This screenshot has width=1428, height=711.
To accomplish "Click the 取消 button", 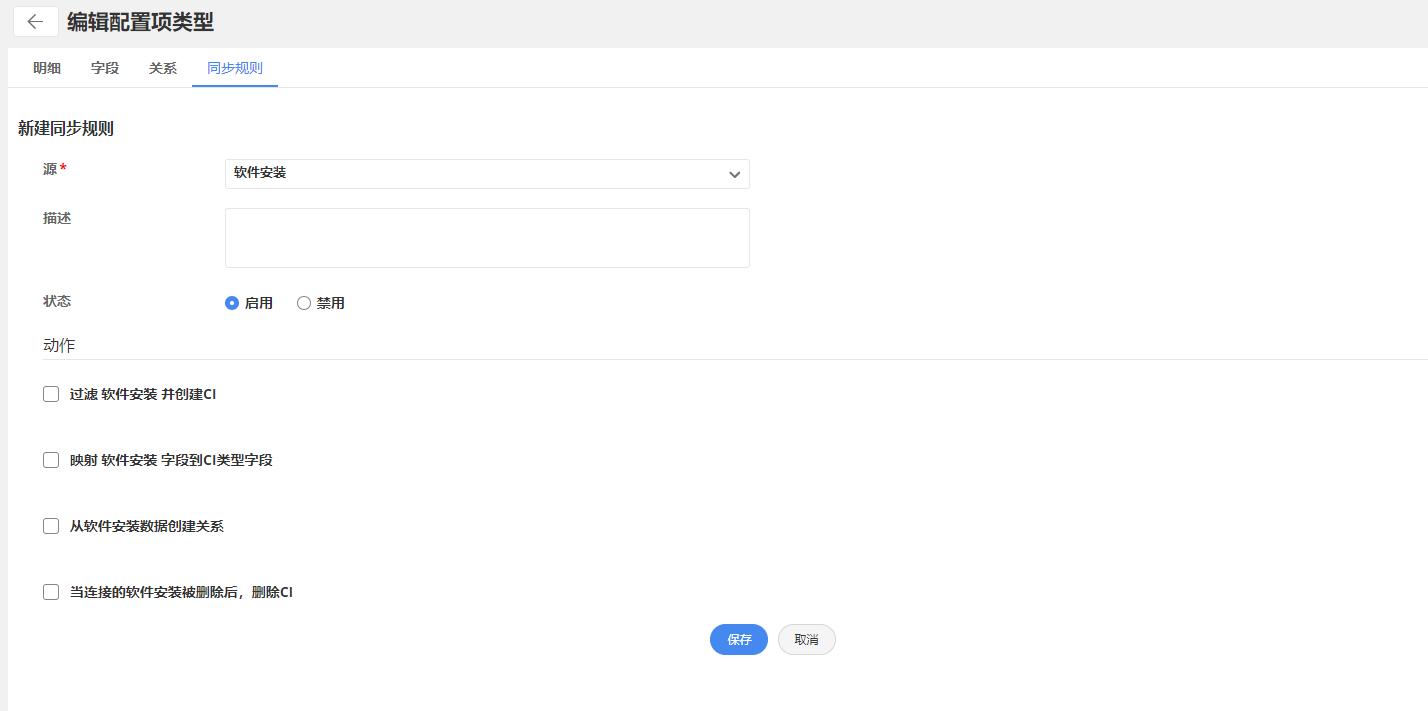I will [x=807, y=640].
